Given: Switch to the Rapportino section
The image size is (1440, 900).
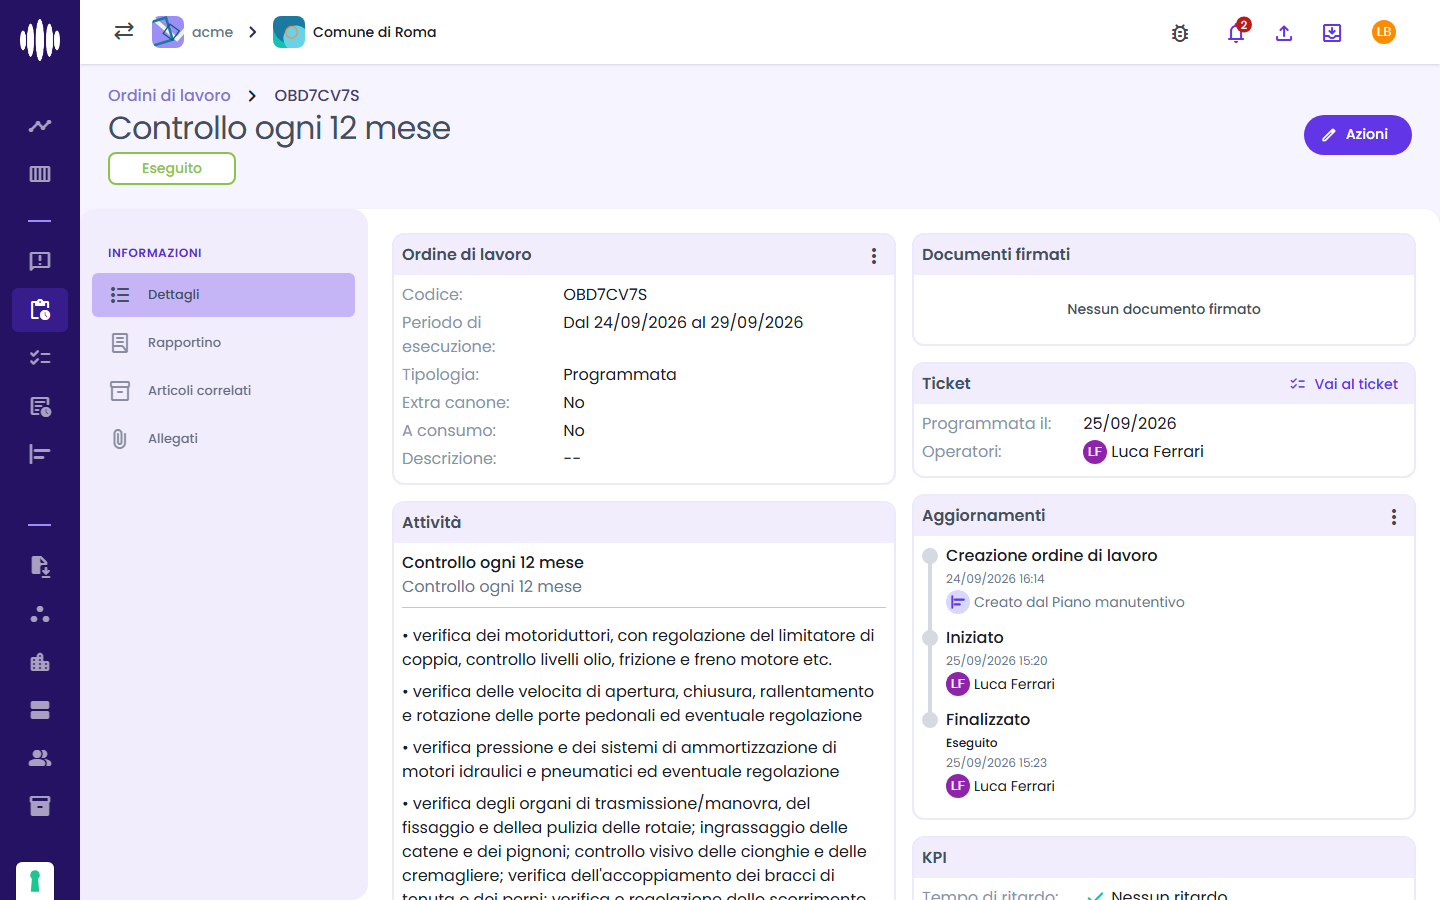Looking at the screenshot, I should click(223, 343).
